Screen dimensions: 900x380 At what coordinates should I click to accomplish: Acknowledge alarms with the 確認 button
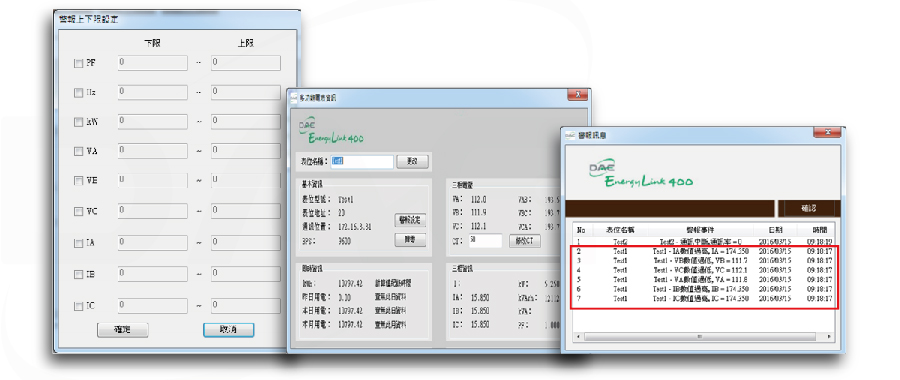808,208
